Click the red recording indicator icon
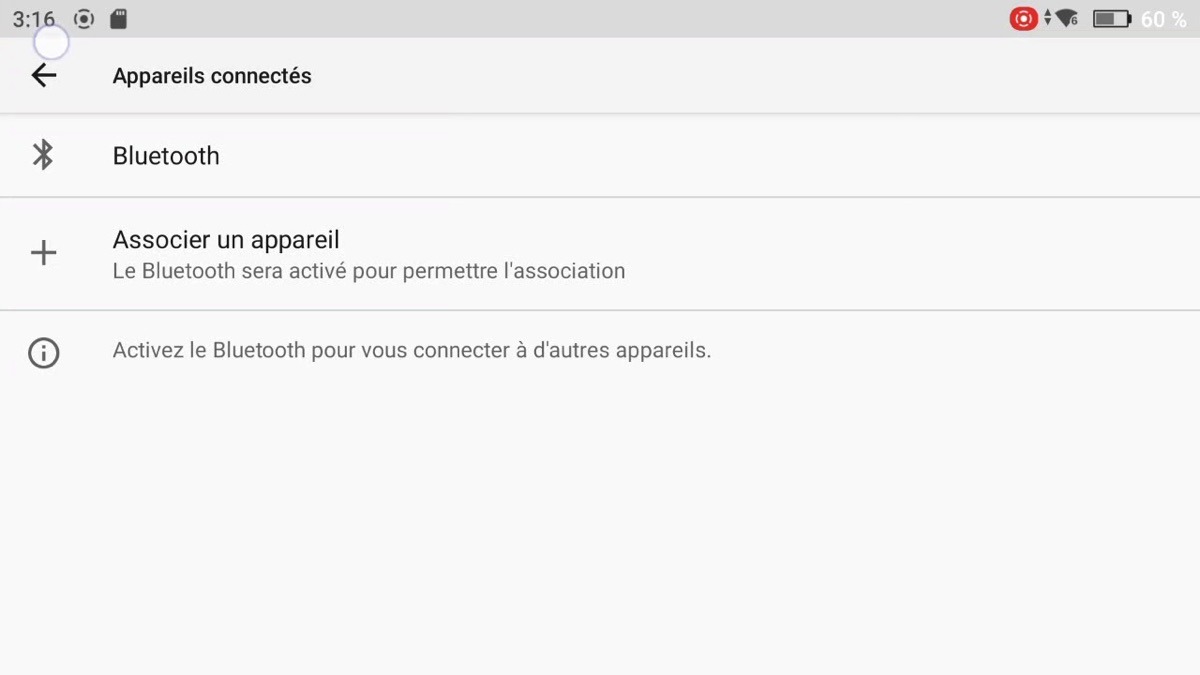The image size is (1200, 675). pyautogui.click(x=1023, y=19)
